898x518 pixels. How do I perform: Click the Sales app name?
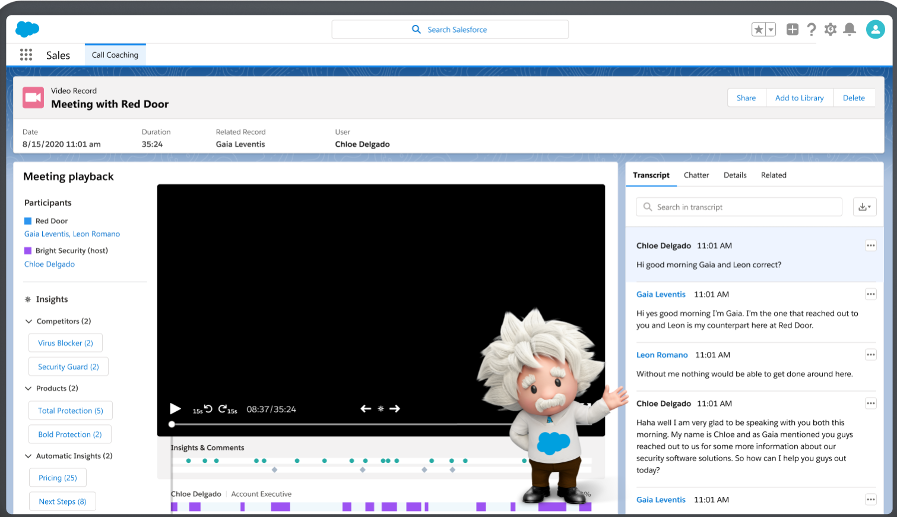tap(58, 55)
